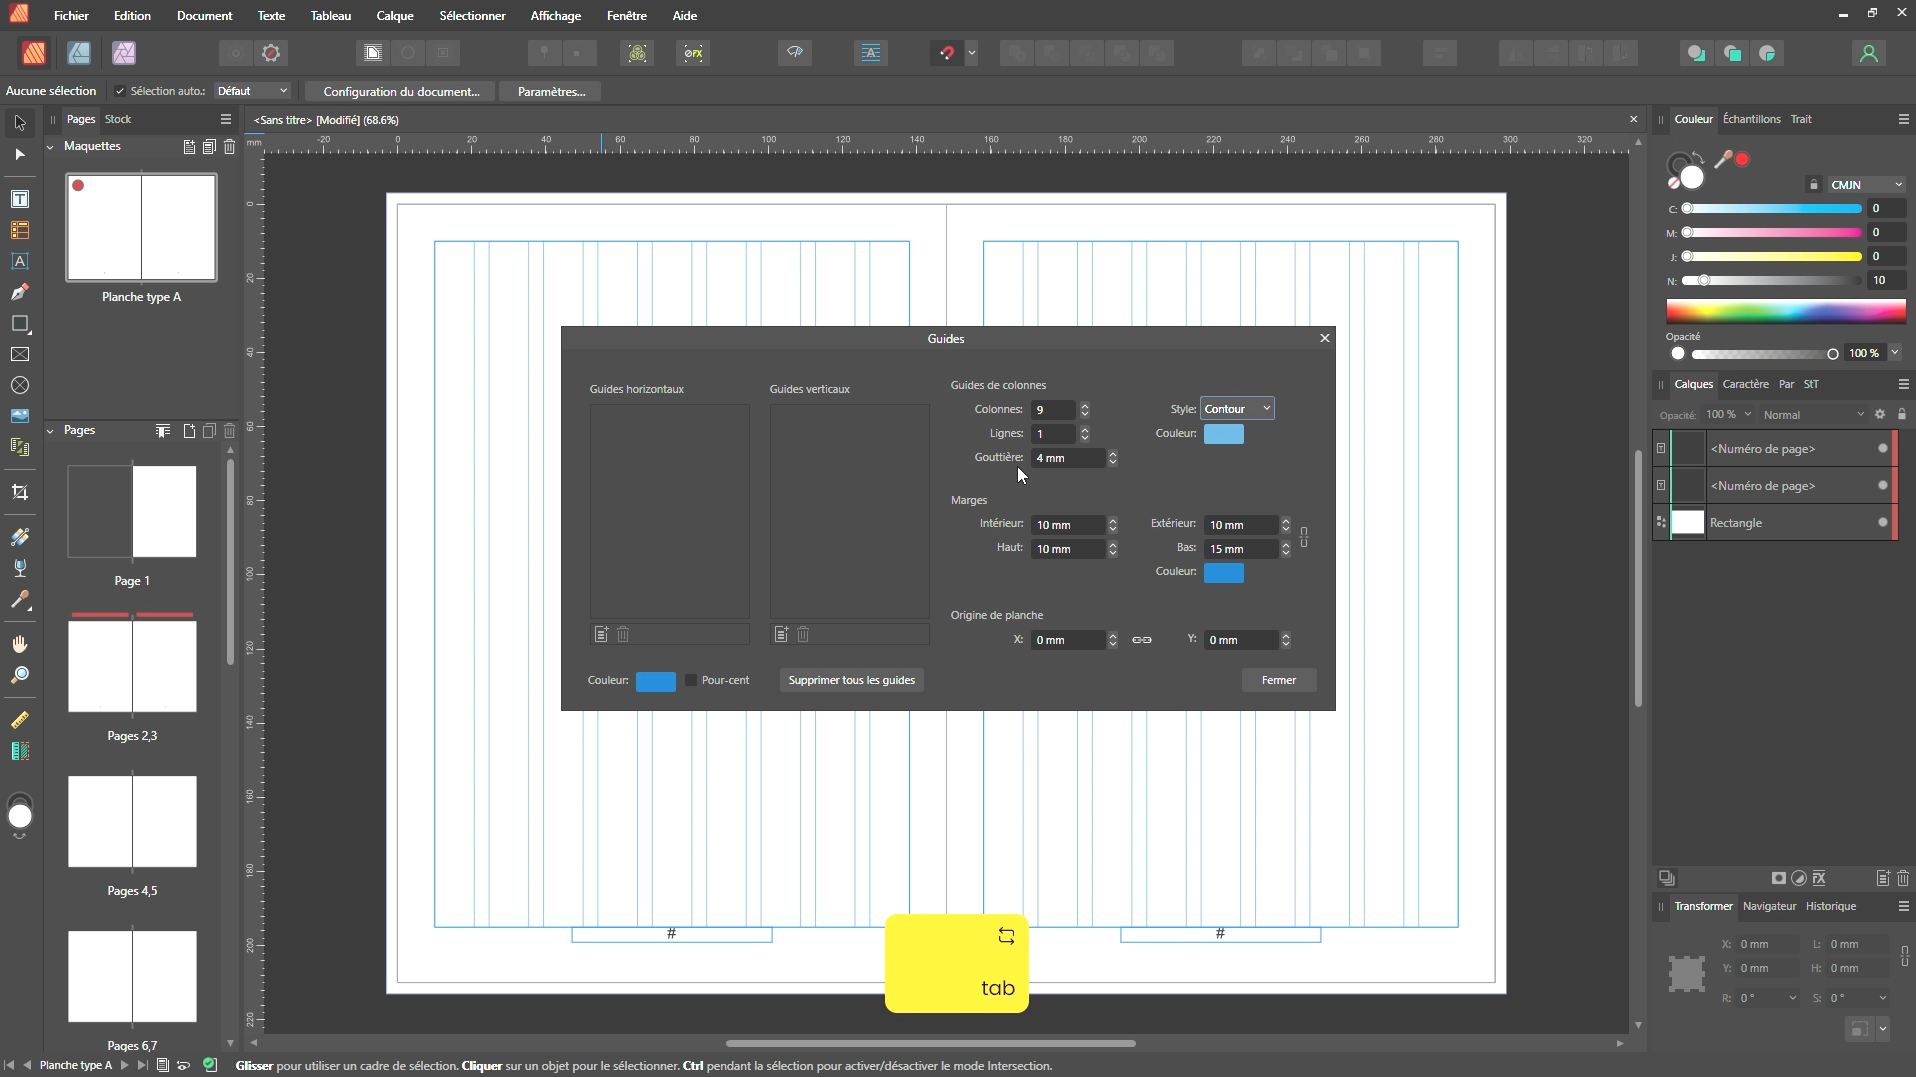Select the Rectangle shape tool
1916x1077 pixels.
[x=20, y=324]
